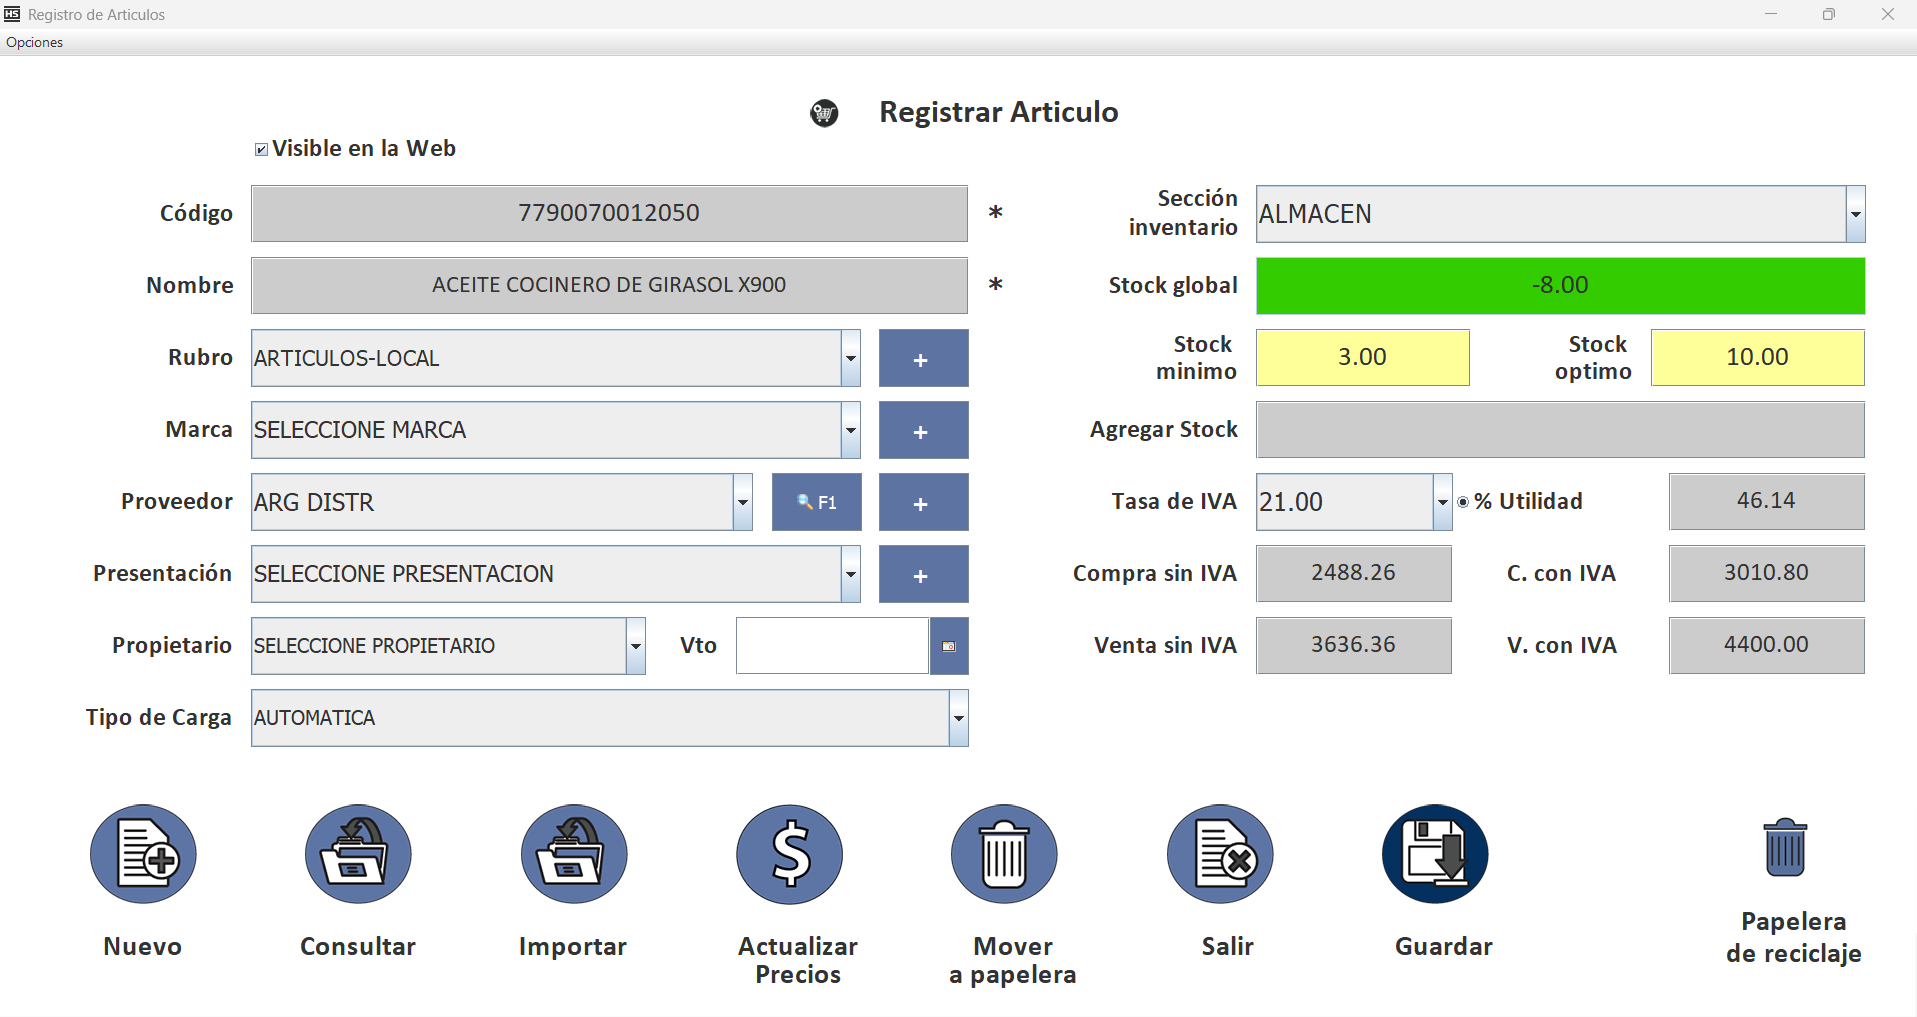Click the Venta sin IVA field

(1353, 645)
